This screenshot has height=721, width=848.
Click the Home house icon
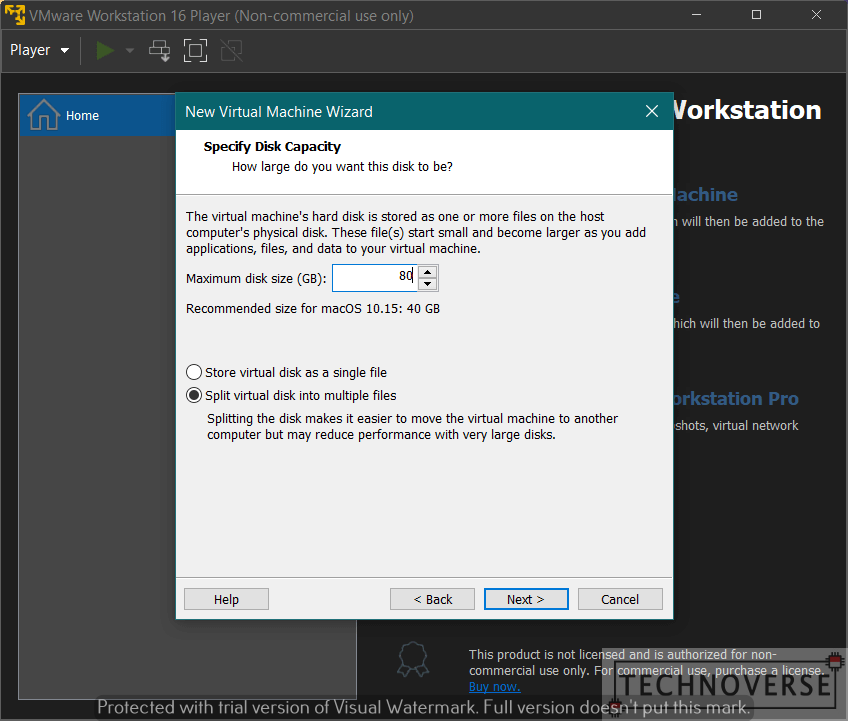pyautogui.click(x=43, y=115)
